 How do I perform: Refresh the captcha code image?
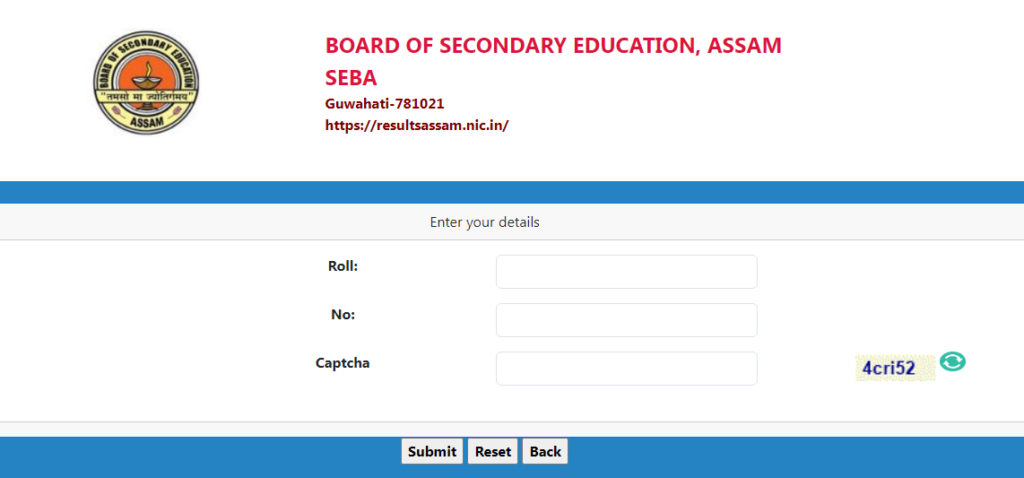point(953,362)
